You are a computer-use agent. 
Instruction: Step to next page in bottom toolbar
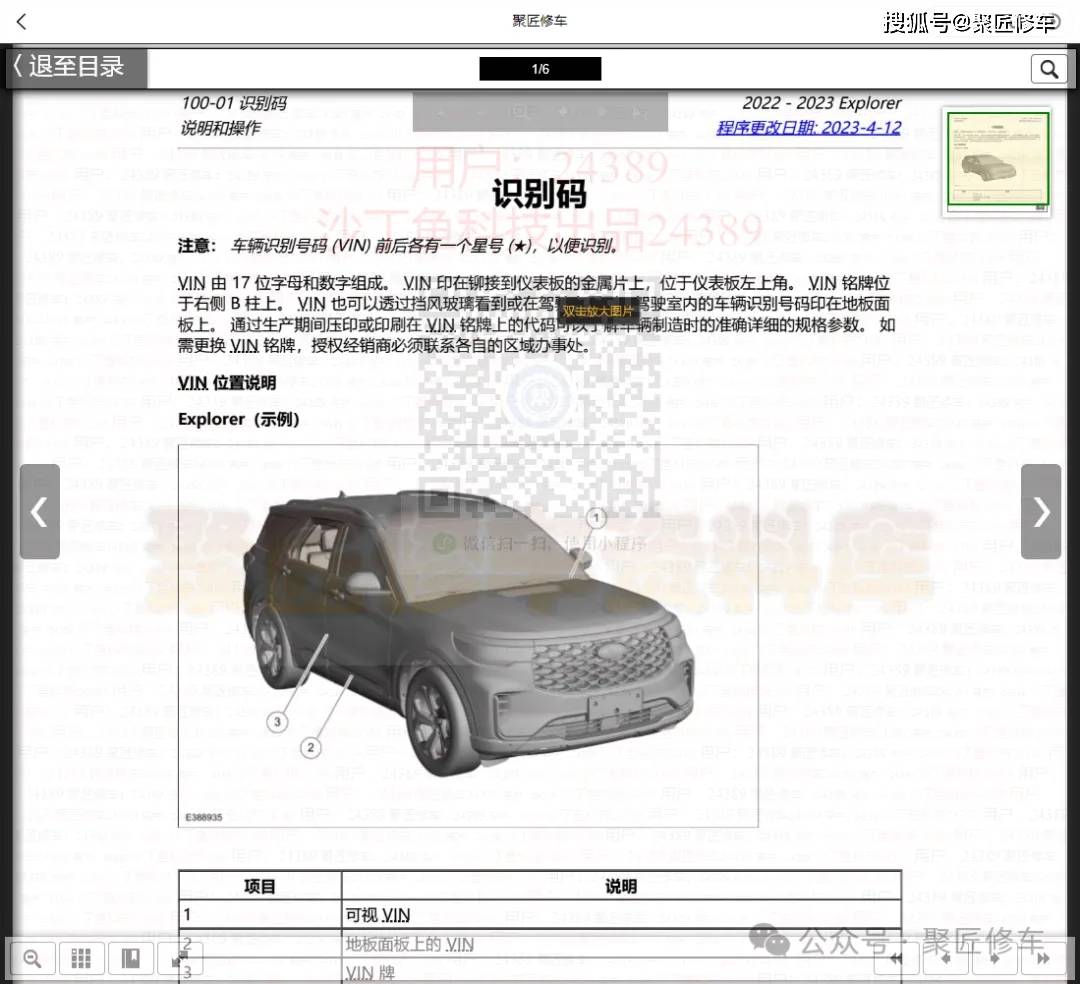coord(994,959)
